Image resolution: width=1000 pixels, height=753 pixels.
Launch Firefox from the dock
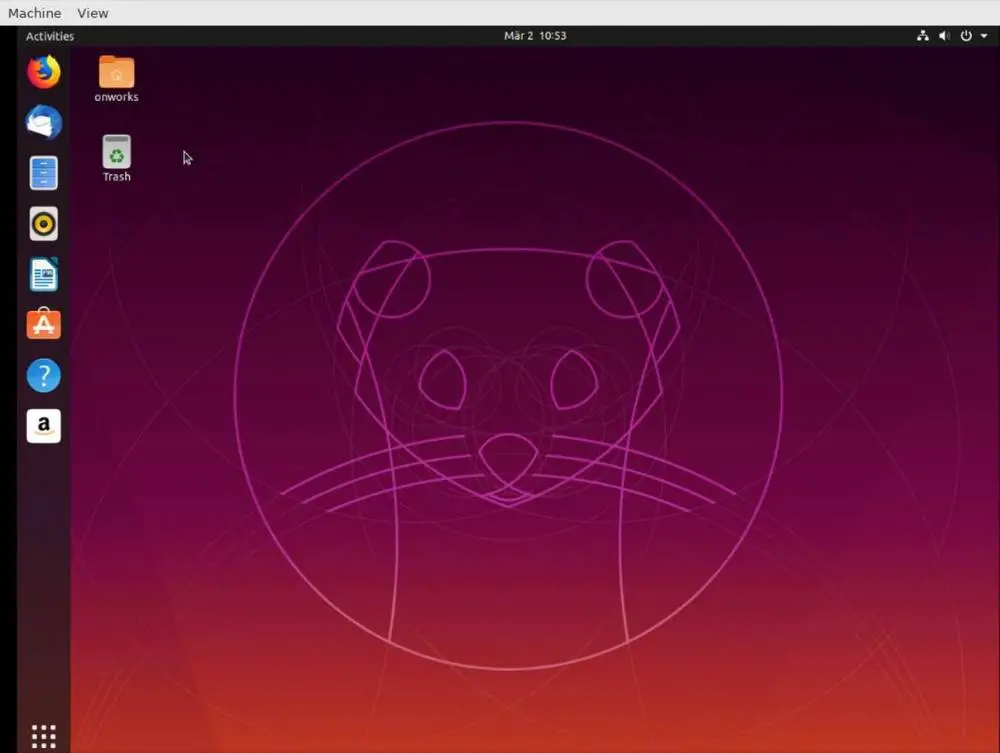[x=43, y=71]
